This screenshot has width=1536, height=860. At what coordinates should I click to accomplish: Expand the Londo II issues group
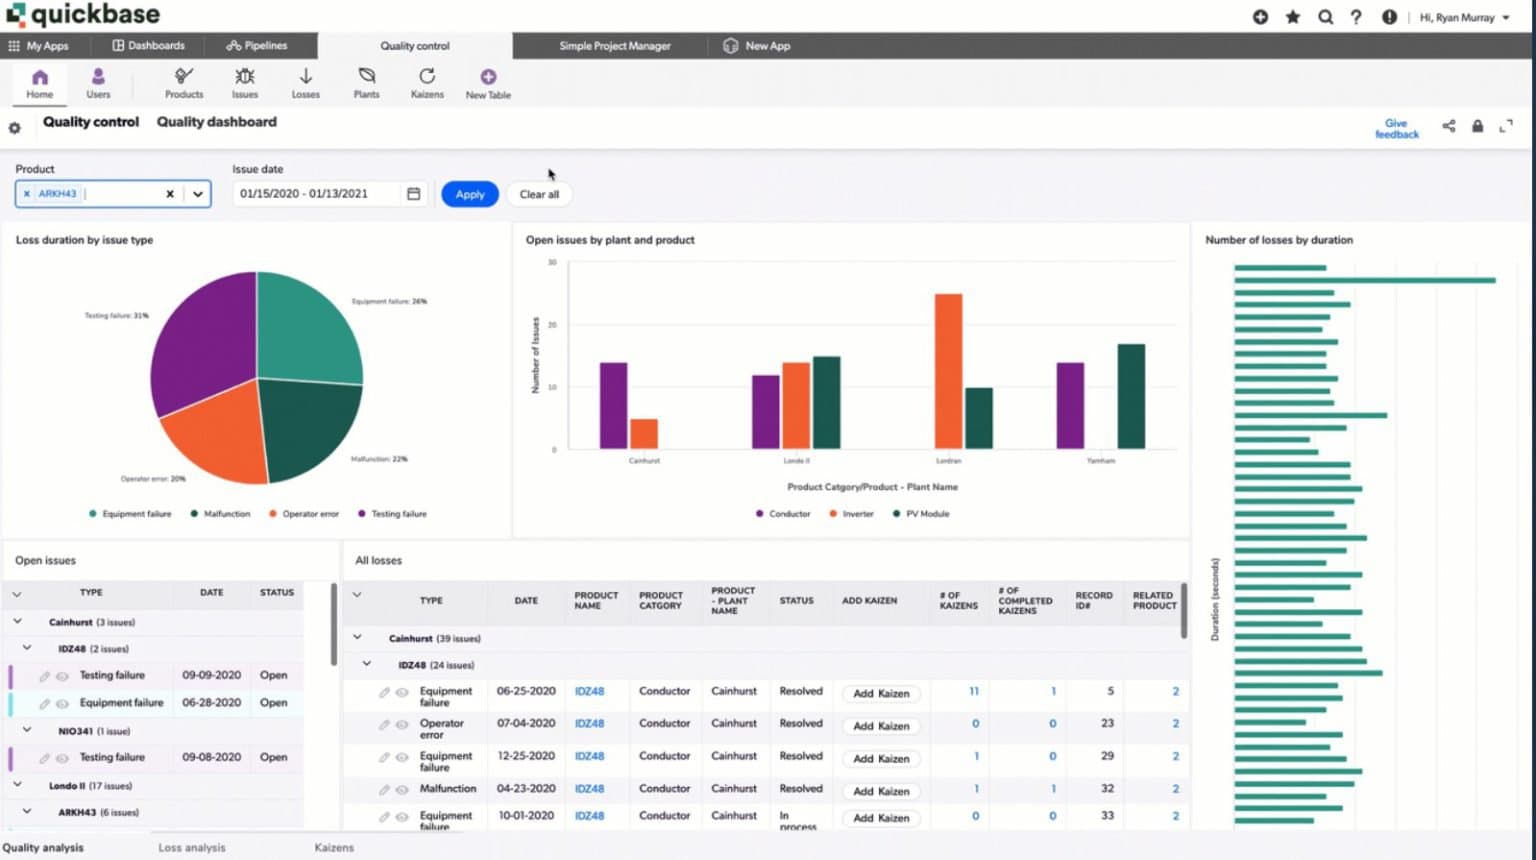16,785
